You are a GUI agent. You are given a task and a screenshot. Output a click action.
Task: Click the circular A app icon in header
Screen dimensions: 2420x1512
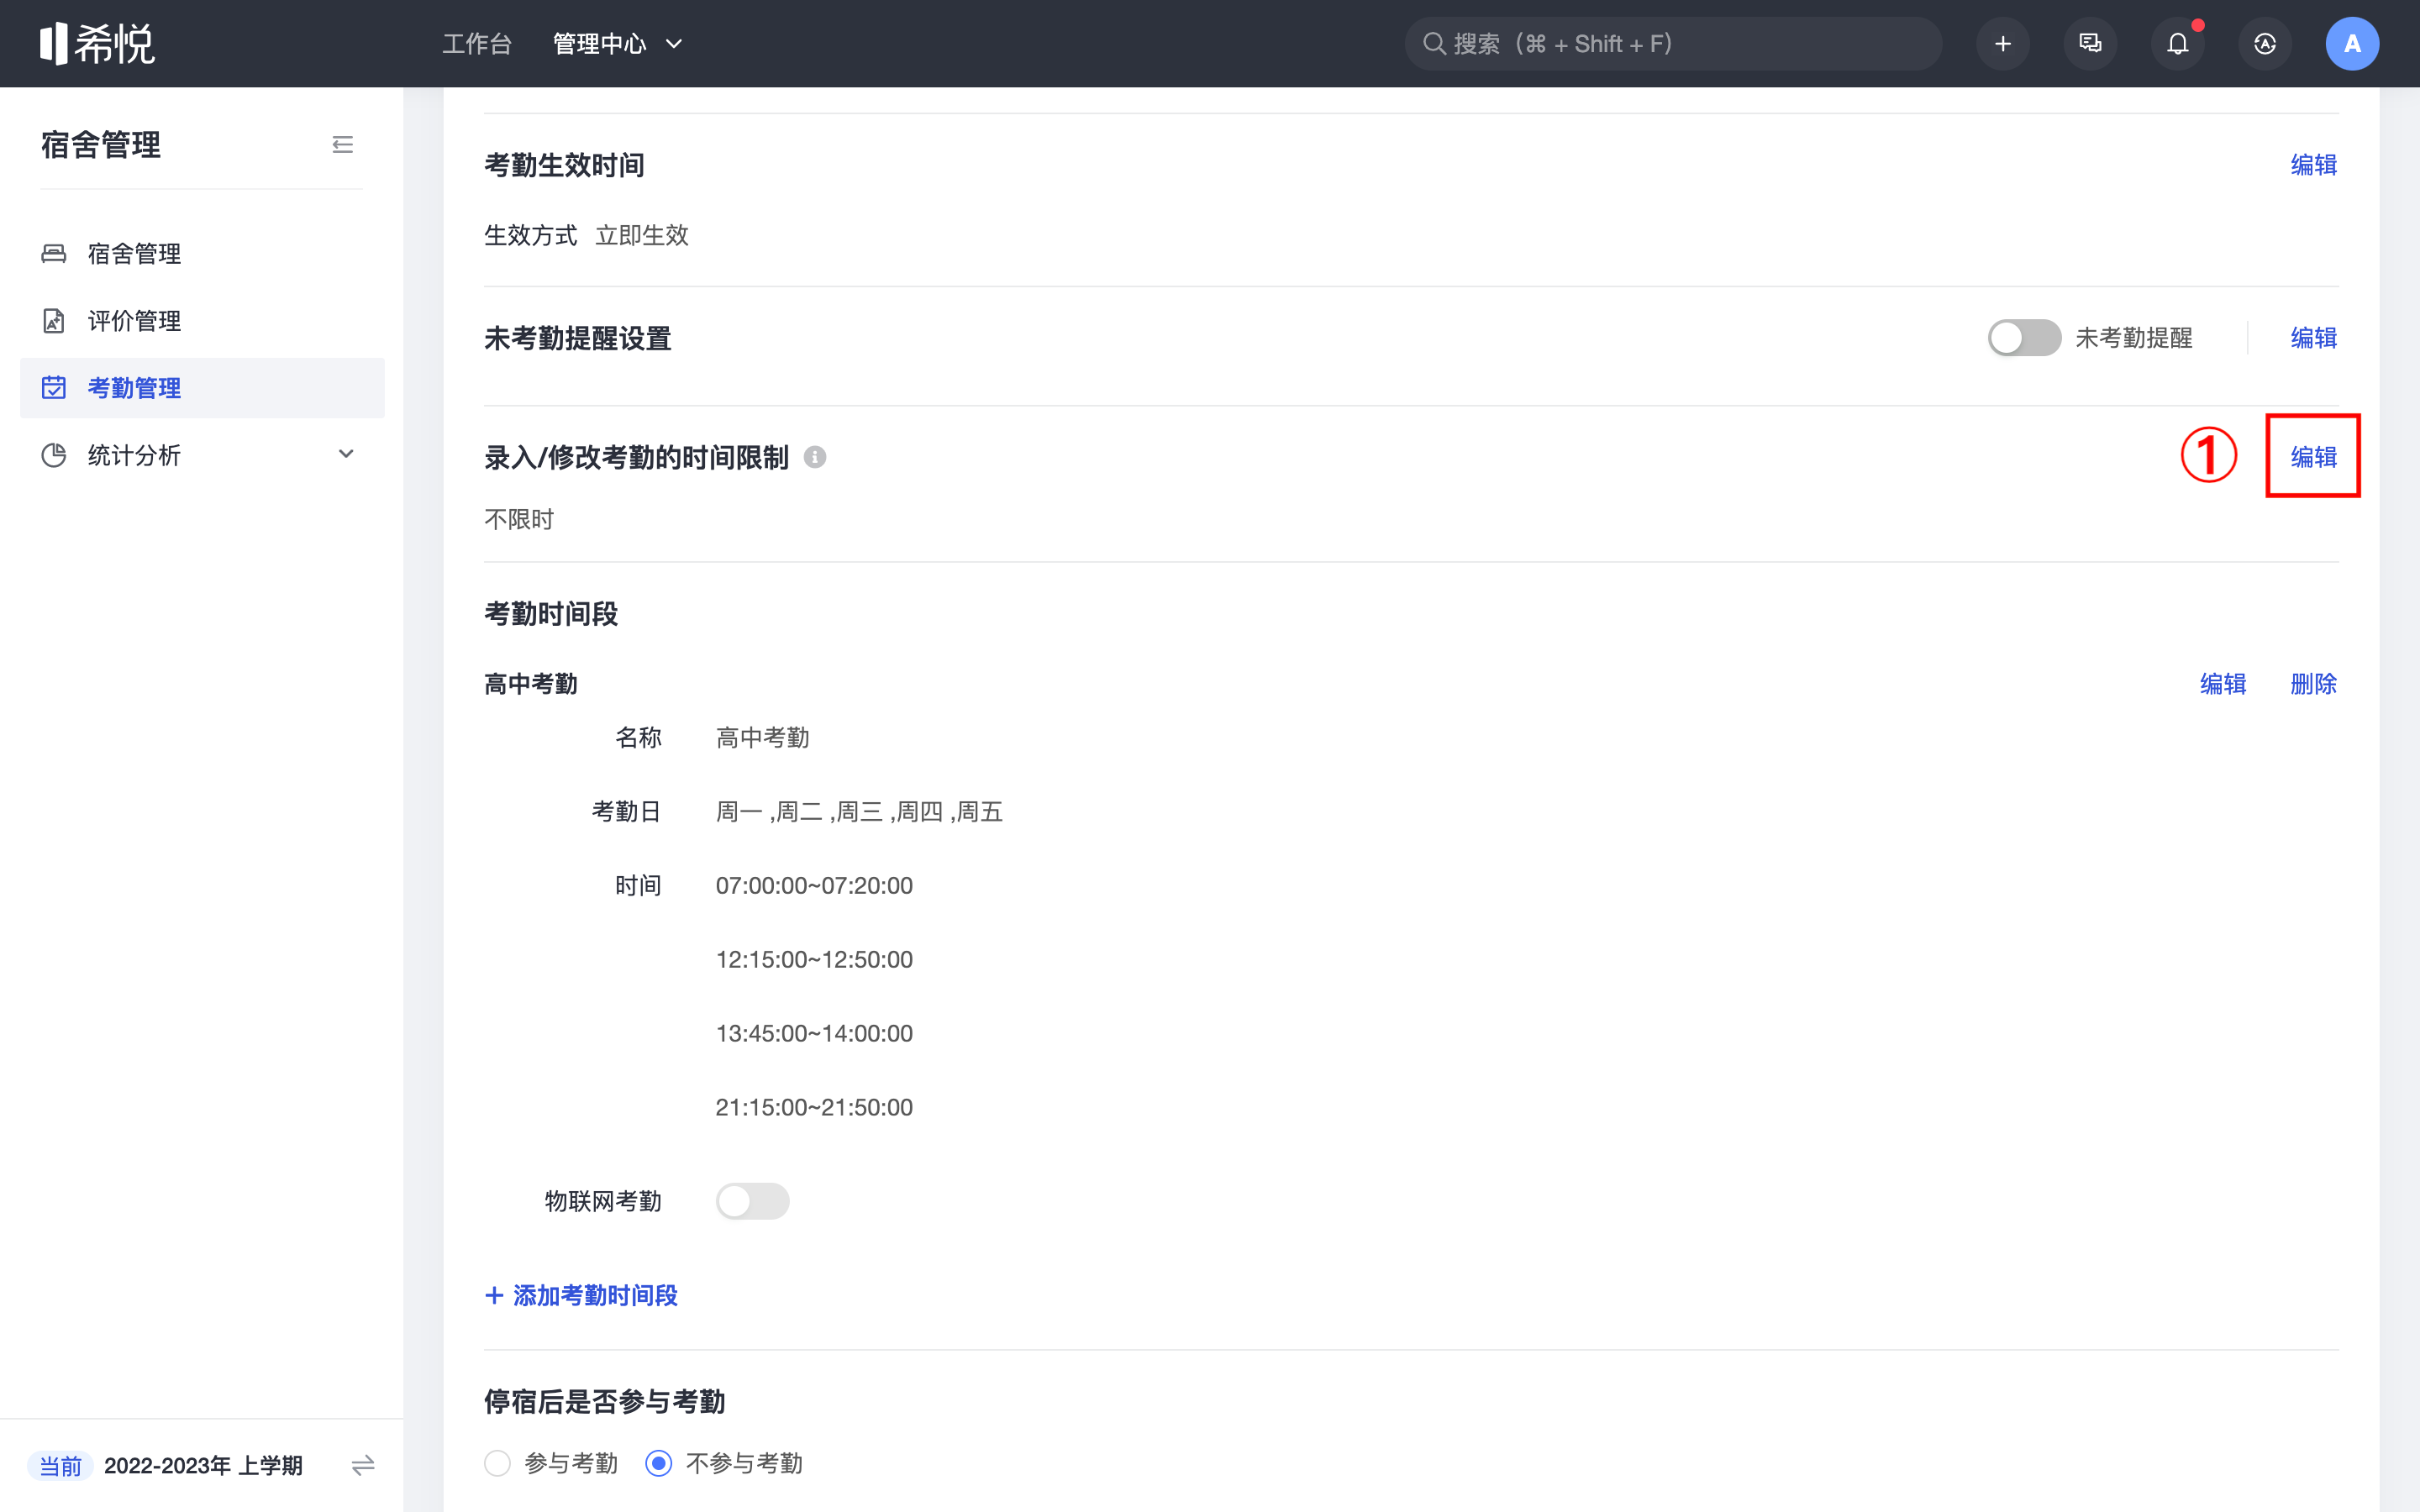pyautogui.click(x=2265, y=44)
